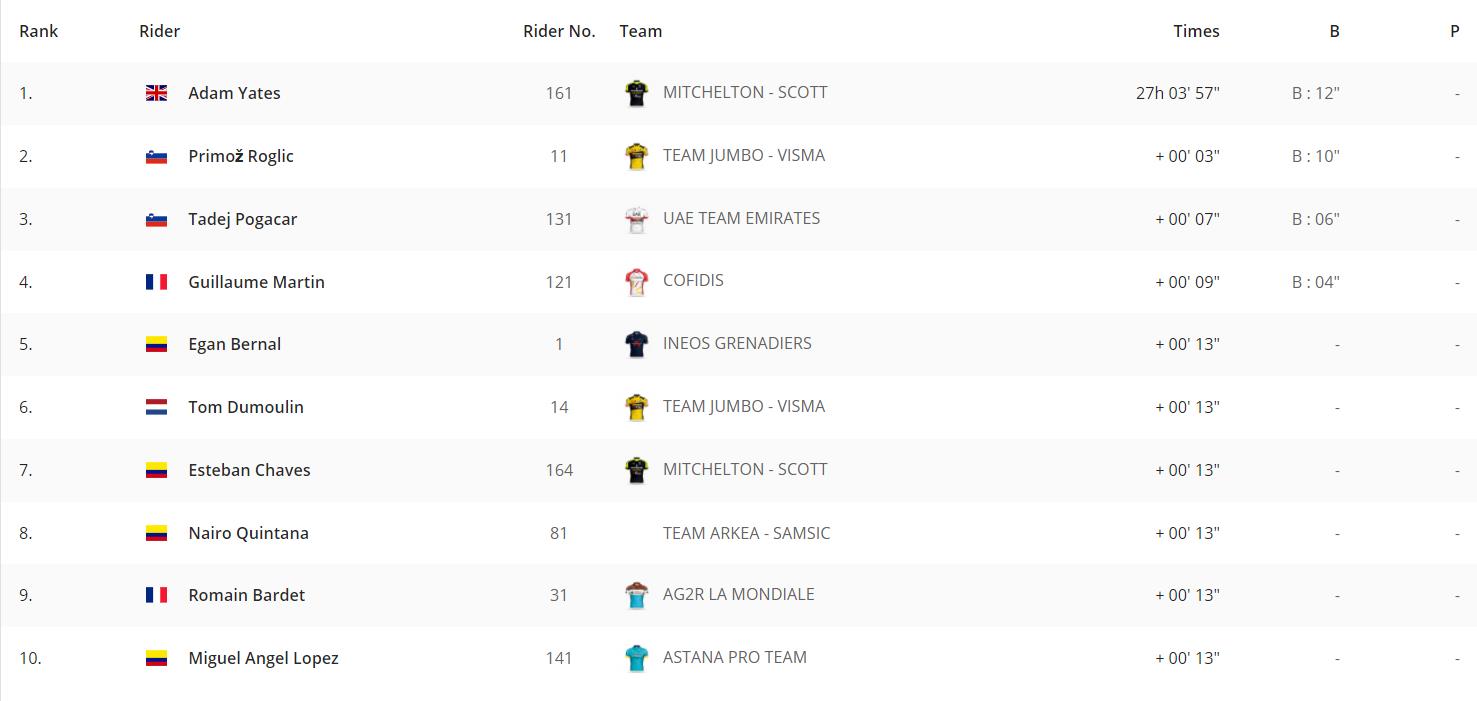Click the British flag beside Adam Yates
This screenshot has width=1477, height=701.
(x=156, y=93)
